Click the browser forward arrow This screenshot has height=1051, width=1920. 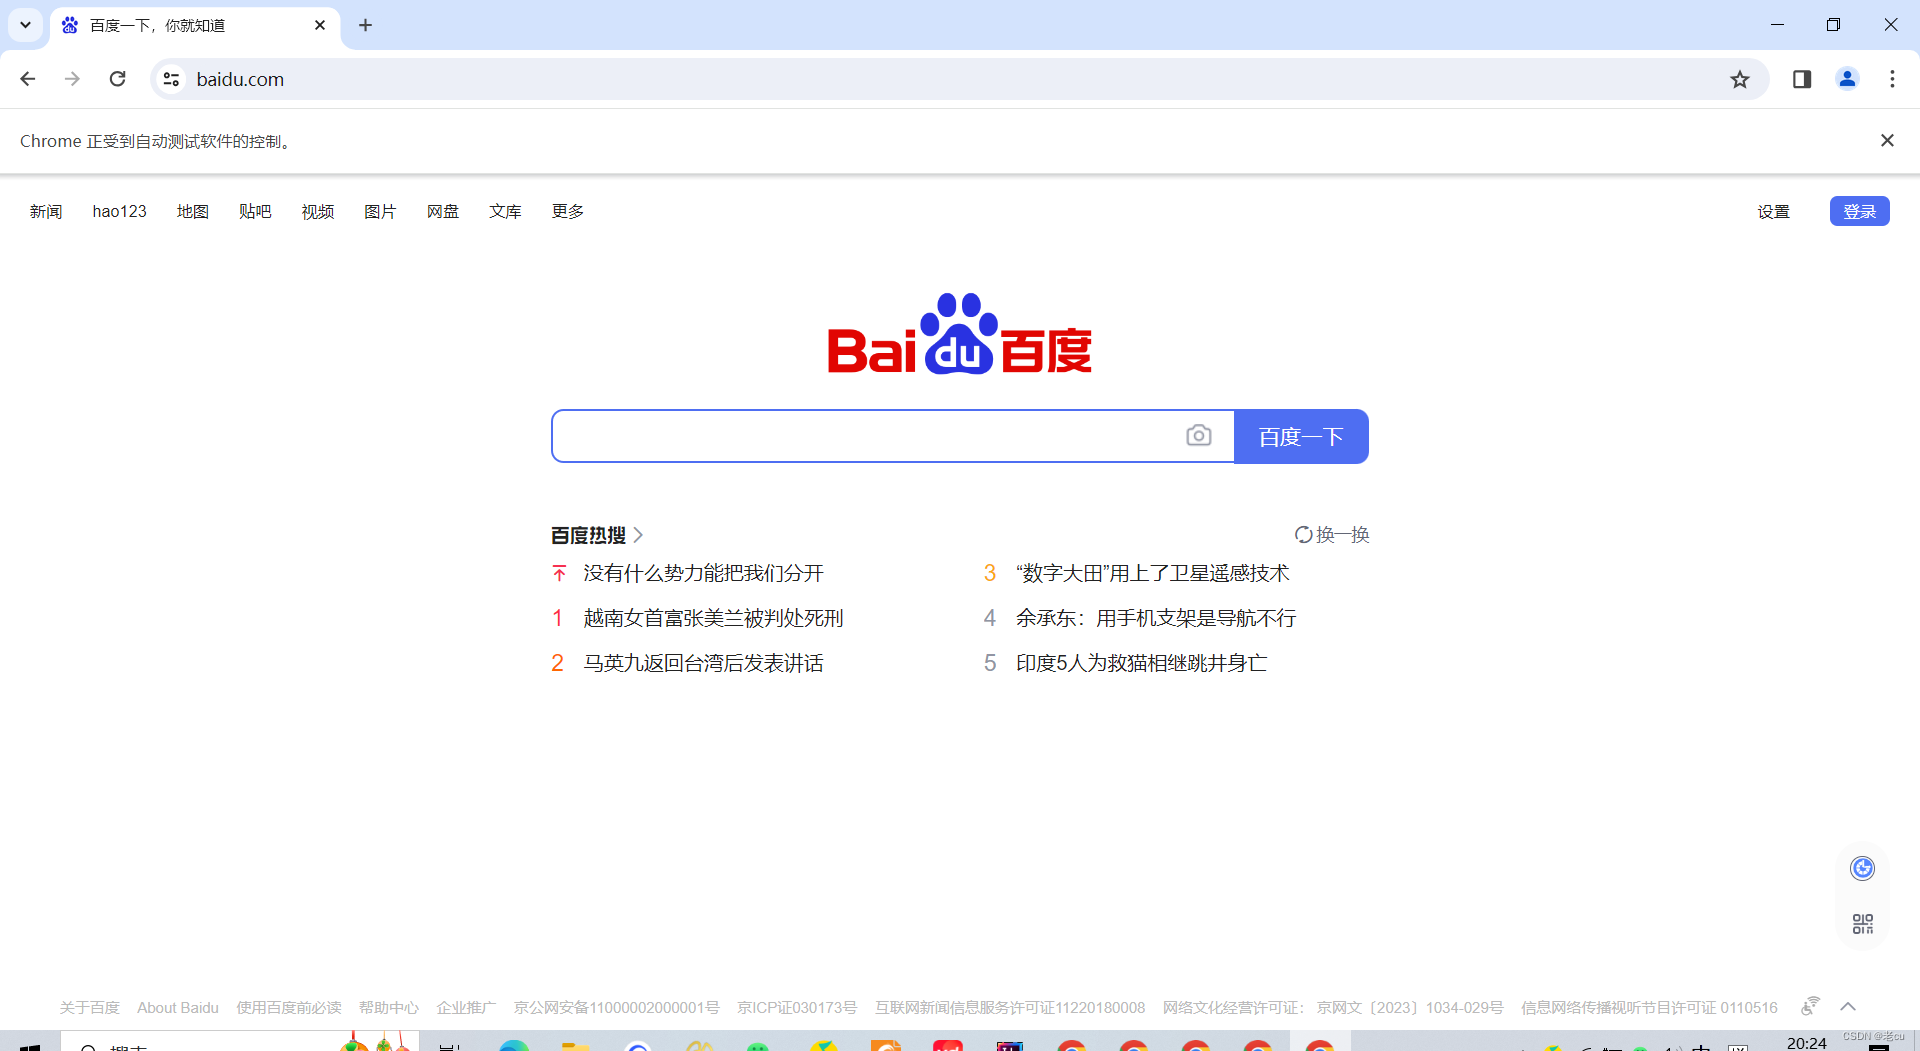tap(72, 79)
